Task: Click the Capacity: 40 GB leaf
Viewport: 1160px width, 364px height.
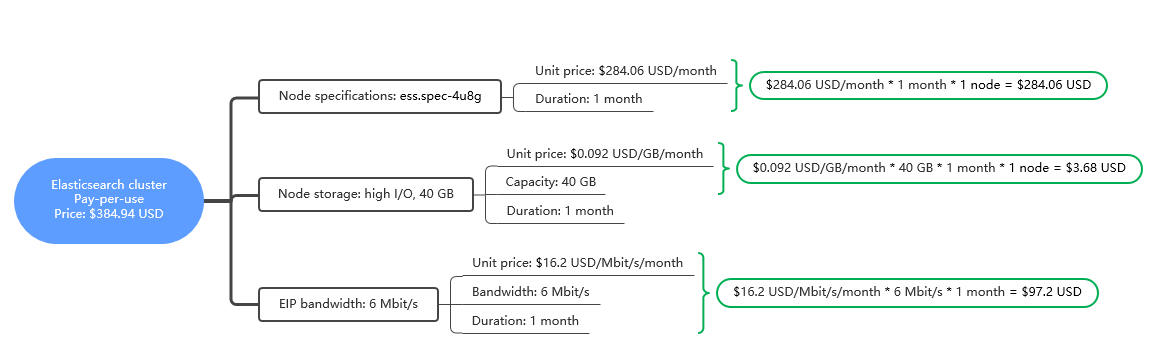Action: [x=551, y=181]
